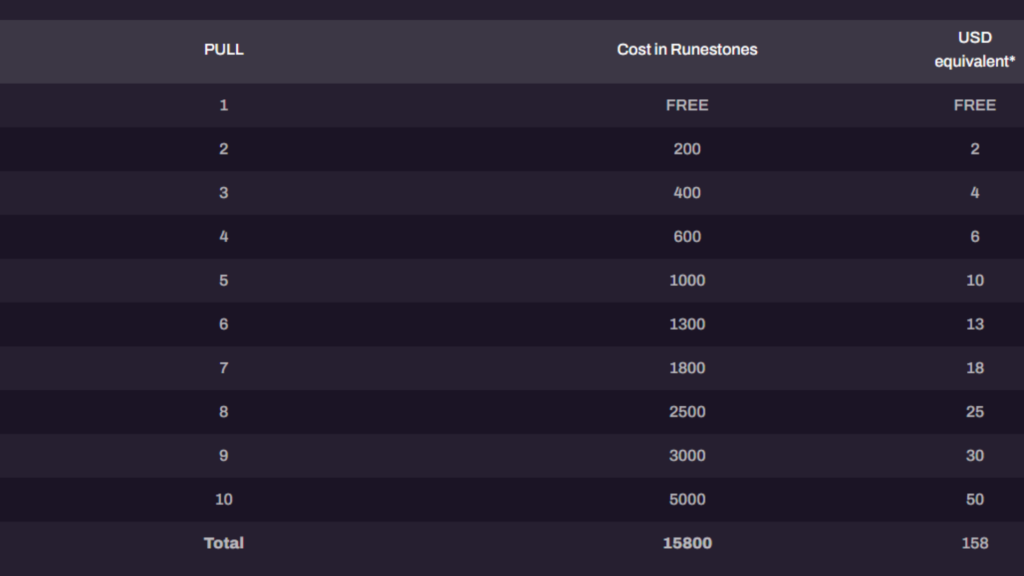1024x576 pixels.
Task: Select the 25 USD equivalent cell
Action: tap(974, 412)
